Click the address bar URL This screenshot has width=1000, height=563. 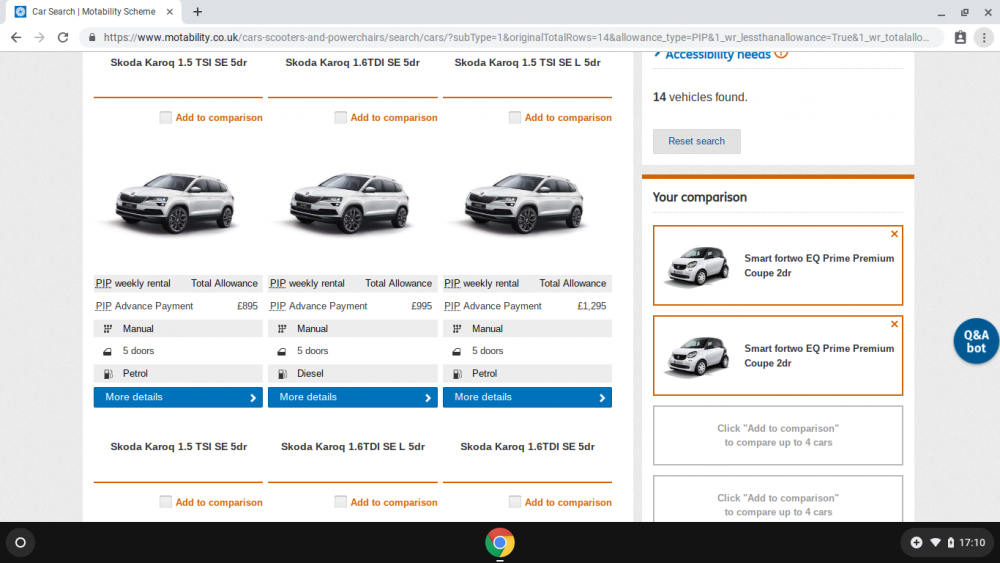pyautogui.click(x=515, y=38)
